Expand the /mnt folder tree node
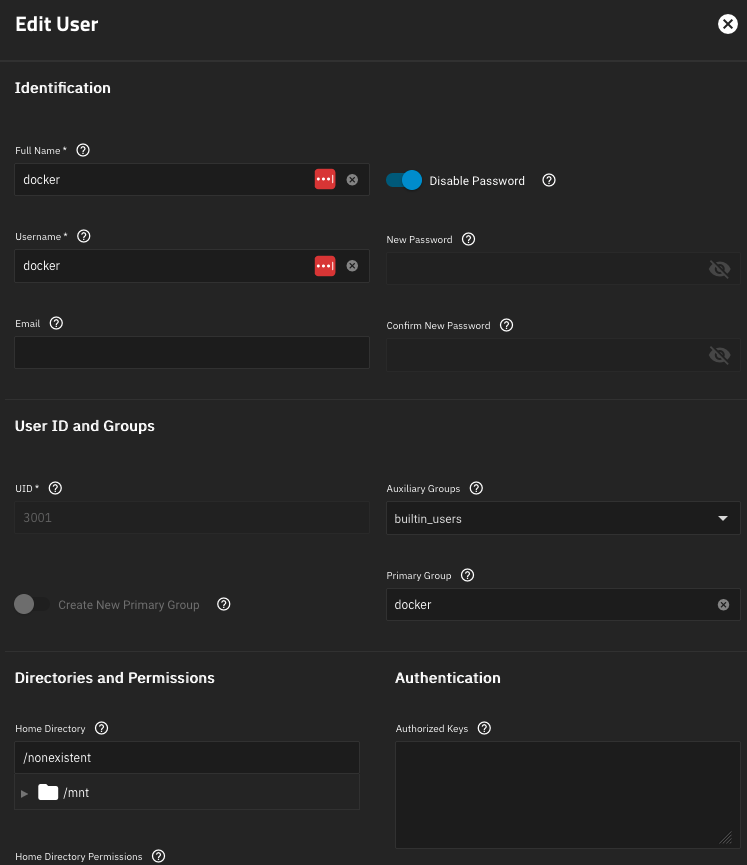This screenshot has height=865, width=747. (25, 793)
